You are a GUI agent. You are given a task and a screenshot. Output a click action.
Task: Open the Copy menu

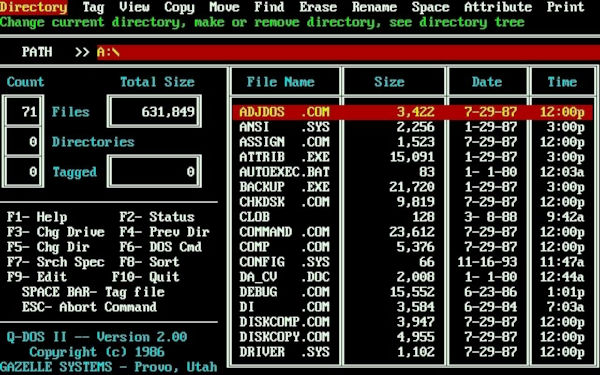[179, 7]
